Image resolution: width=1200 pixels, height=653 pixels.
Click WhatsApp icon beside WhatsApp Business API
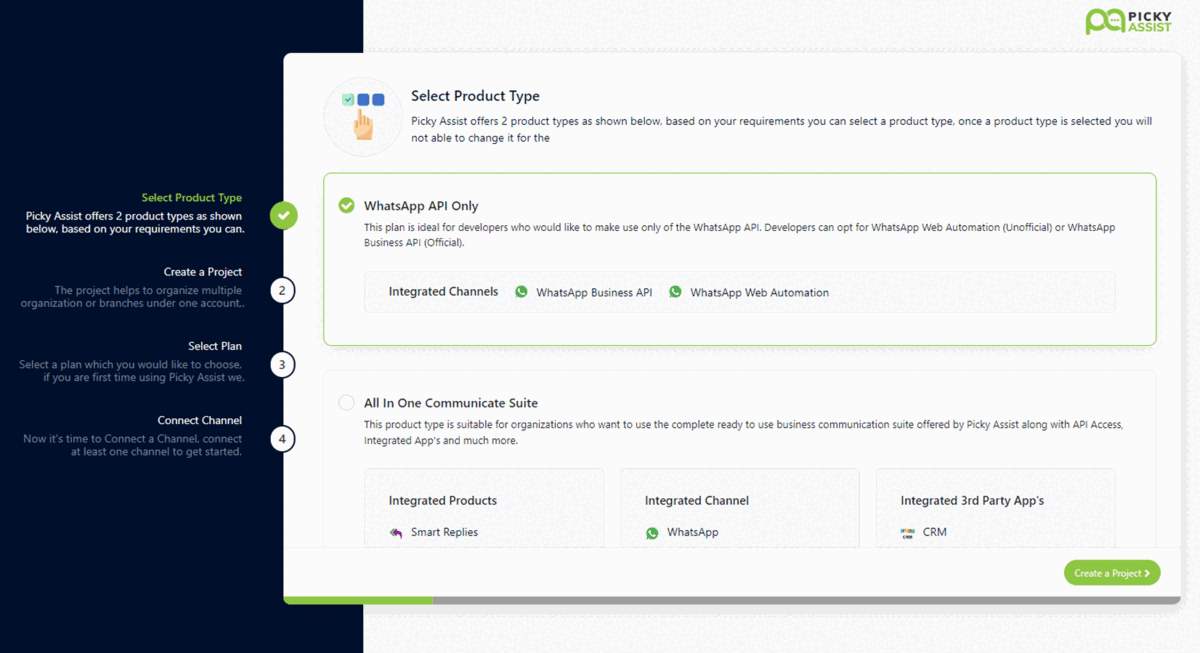(521, 292)
